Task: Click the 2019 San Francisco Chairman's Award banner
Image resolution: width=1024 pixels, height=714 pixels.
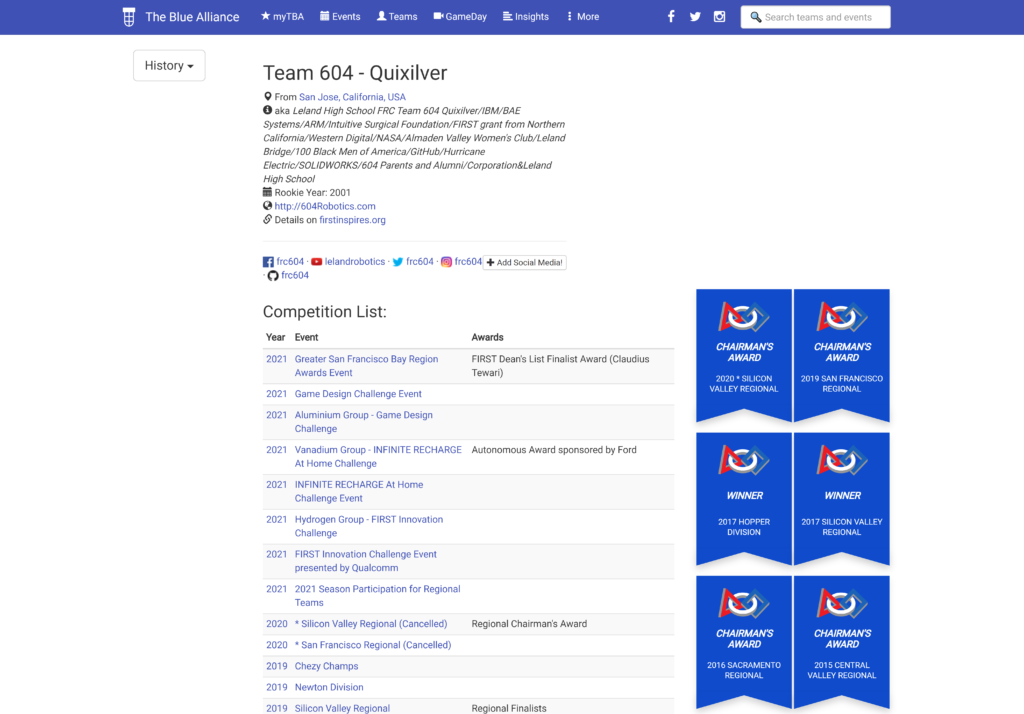Action: click(842, 355)
